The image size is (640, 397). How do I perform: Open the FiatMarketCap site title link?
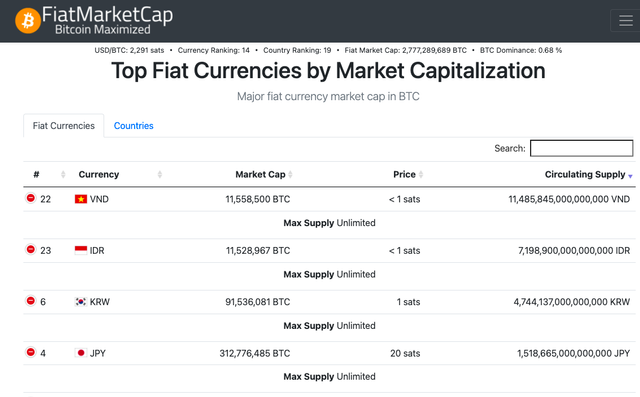(x=107, y=15)
